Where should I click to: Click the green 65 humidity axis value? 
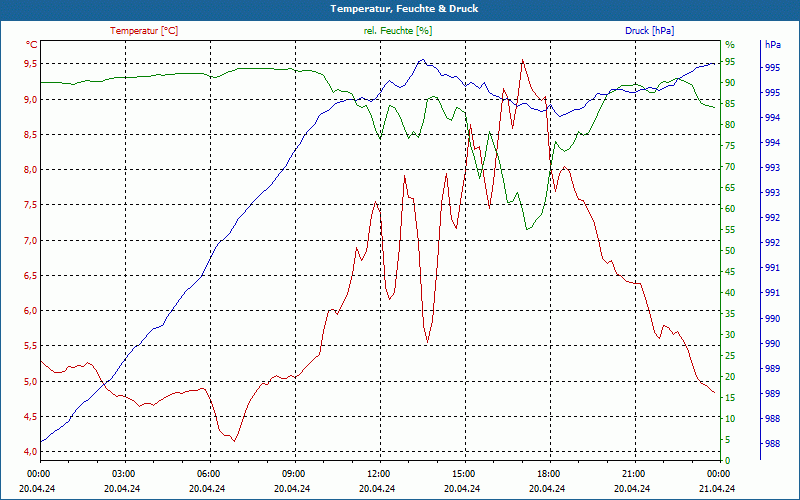coord(730,188)
